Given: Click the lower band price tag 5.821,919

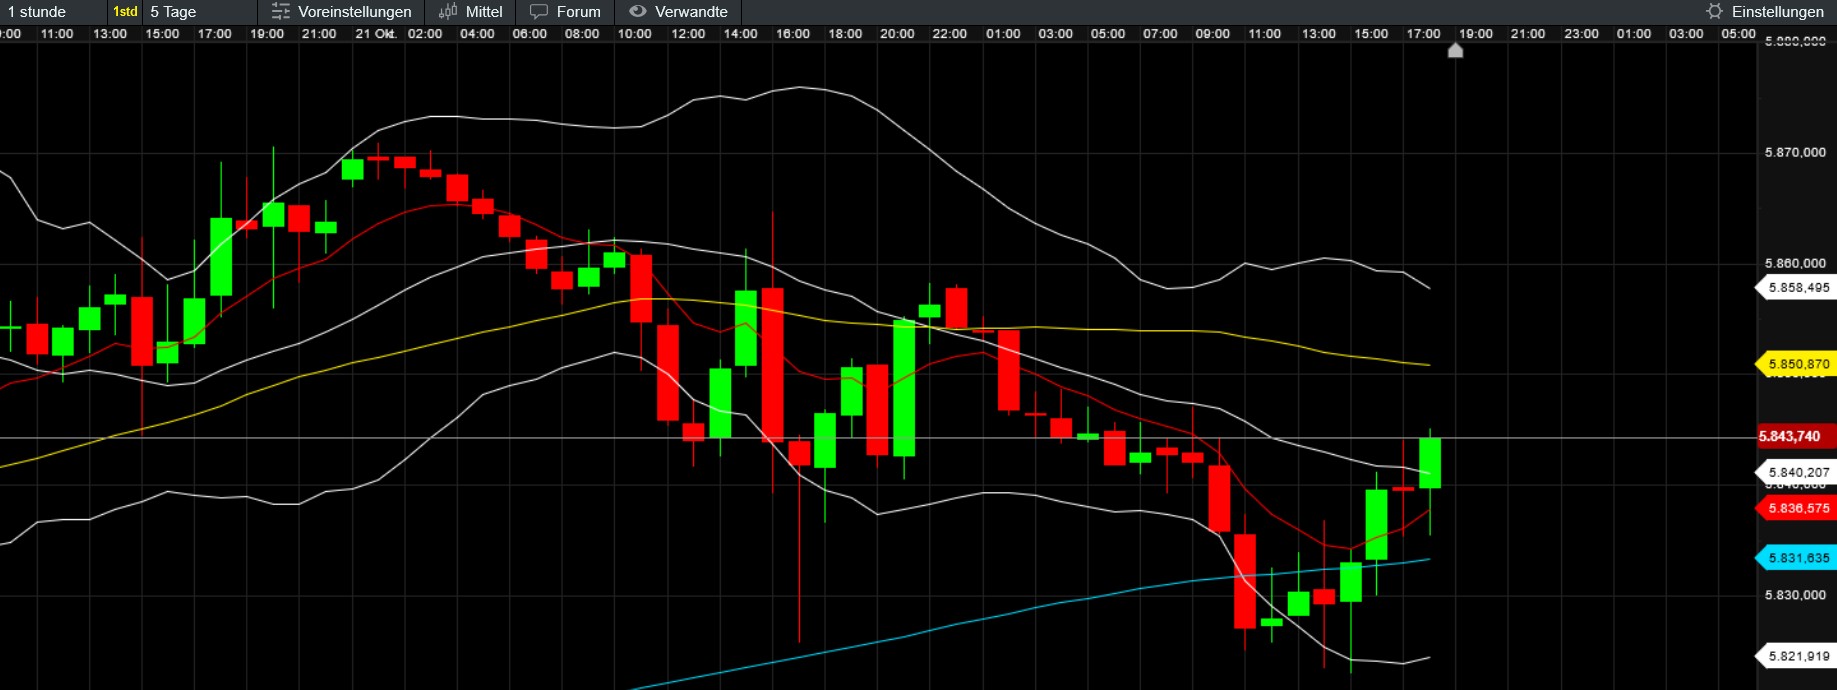Looking at the screenshot, I should [1797, 657].
